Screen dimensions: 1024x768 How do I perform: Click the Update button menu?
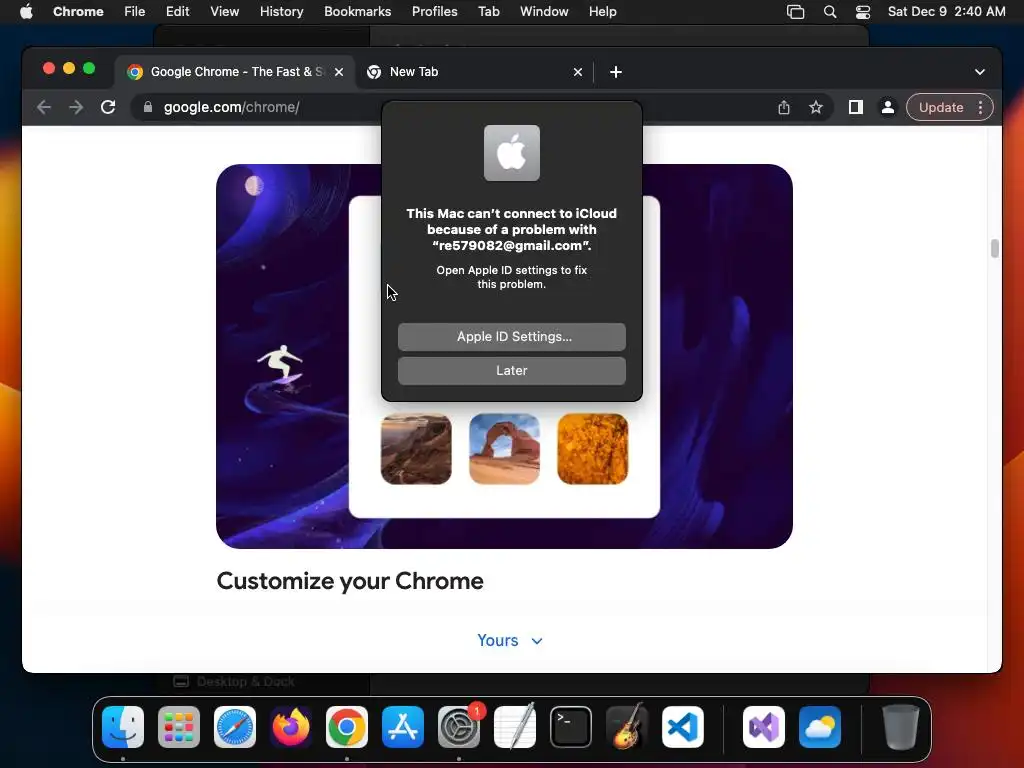pos(950,107)
